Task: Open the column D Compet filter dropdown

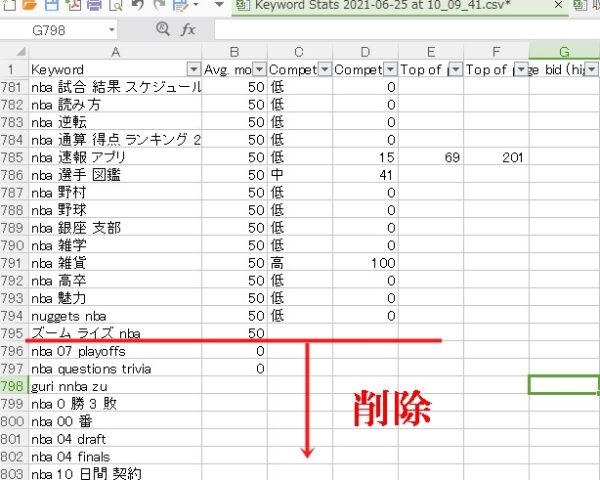Action: pos(390,69)
